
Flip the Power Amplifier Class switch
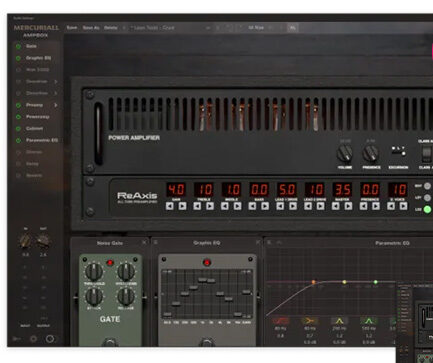pos(426,153)
